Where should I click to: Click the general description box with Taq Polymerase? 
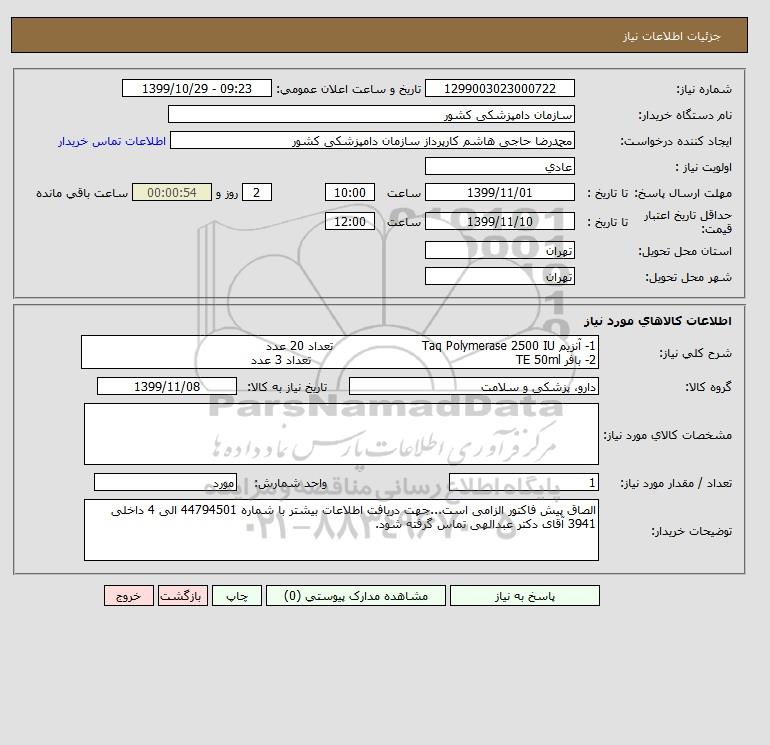(x=340, y=353)
